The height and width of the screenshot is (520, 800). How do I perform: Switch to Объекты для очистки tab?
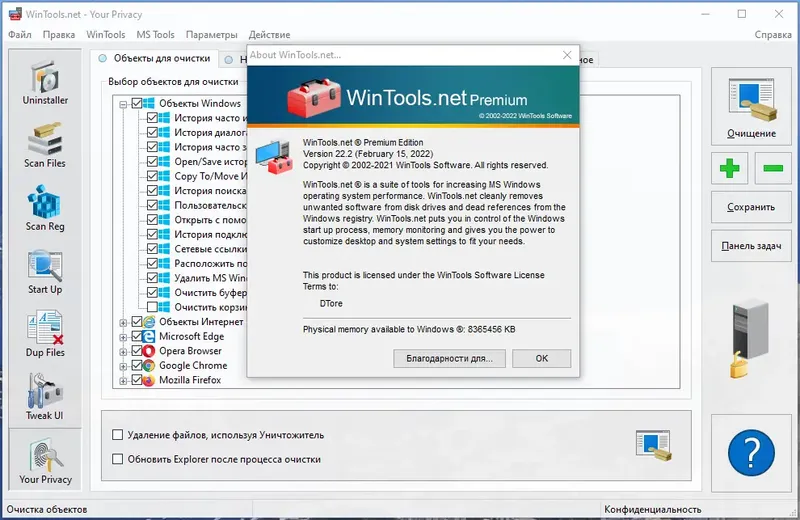[x=155, y=58]
